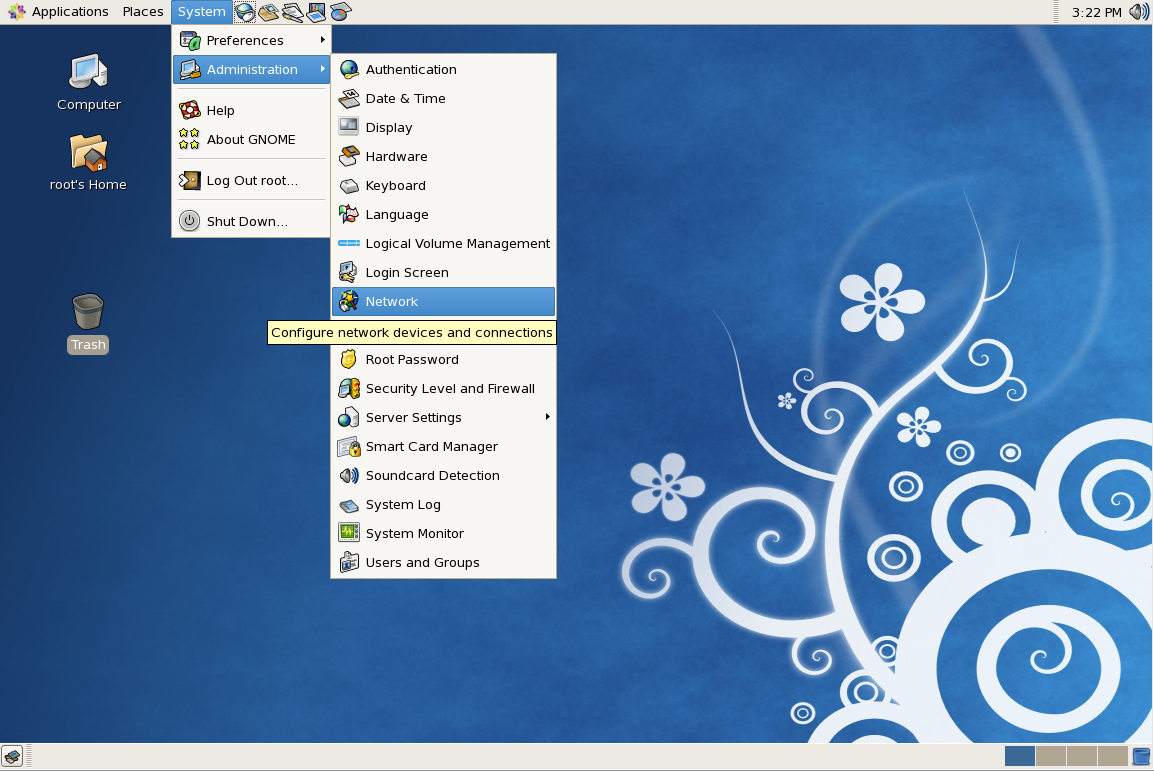Open OpenOffice Calc pie chart icon
This screenshot has width=1154, height=771.
pyautogui.click(x=340, y=11)
